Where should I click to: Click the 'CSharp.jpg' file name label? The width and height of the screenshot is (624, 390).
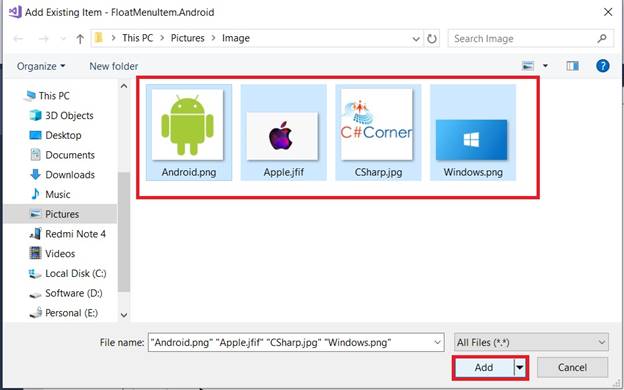point(378,172)
